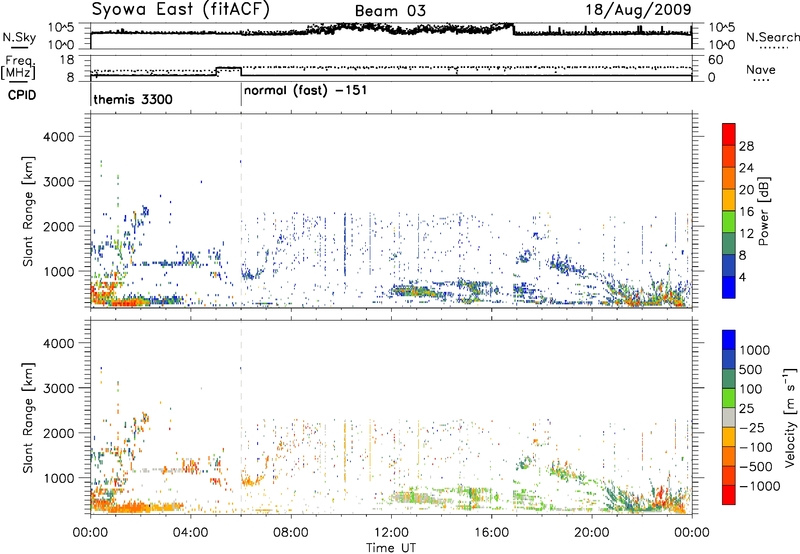
Task: Select the 'themis 3300' CPID entry
Action: coord(133,99)
